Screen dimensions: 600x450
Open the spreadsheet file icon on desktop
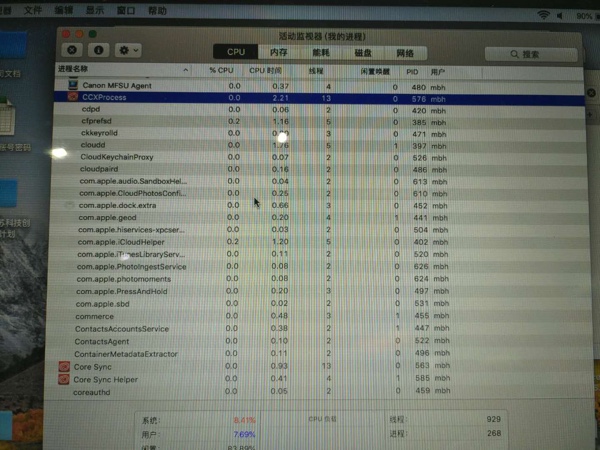[7, 117]
